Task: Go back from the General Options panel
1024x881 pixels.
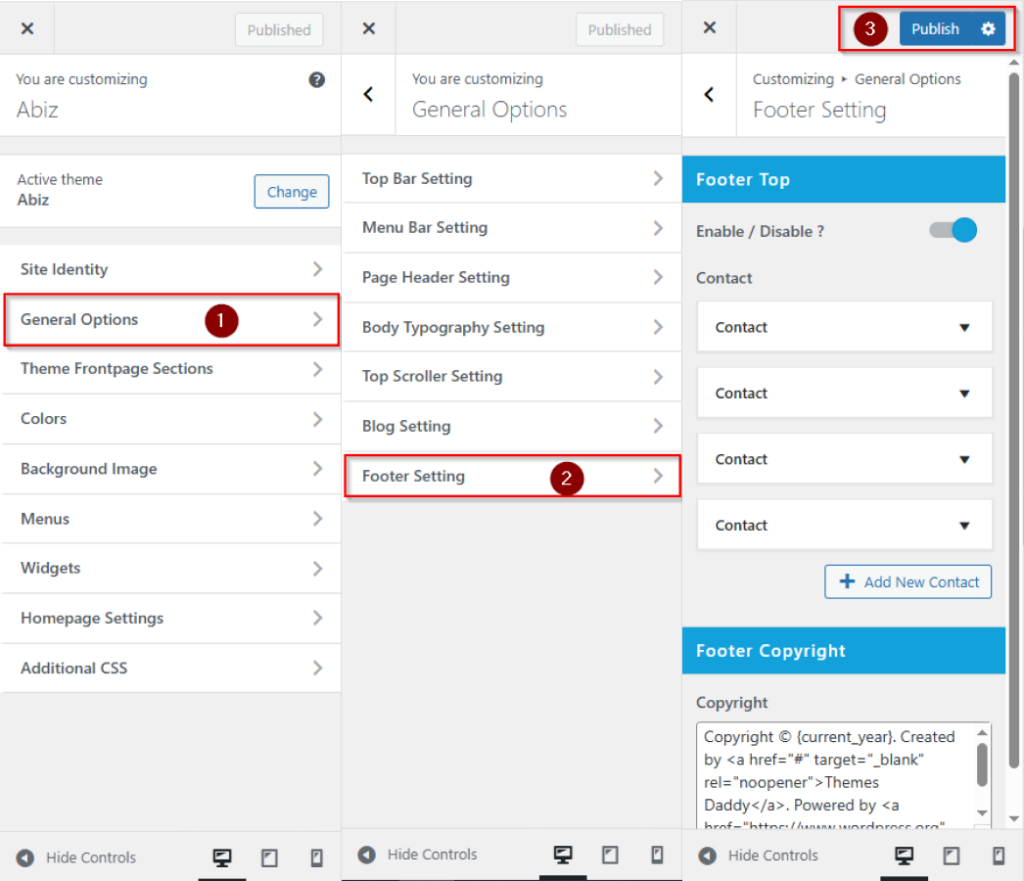Action: 368,94
